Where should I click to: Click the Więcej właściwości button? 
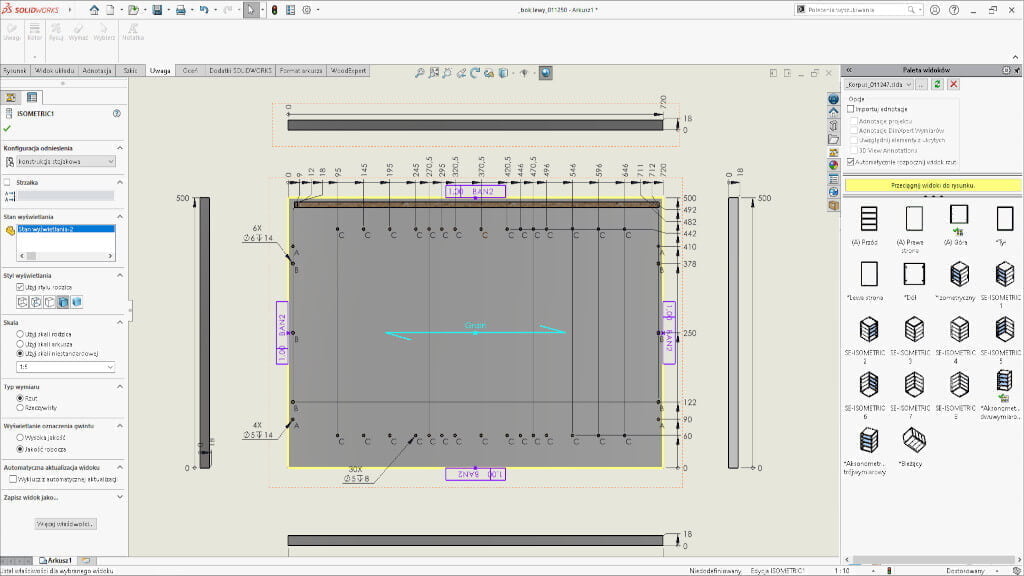(x=65, y=523)
